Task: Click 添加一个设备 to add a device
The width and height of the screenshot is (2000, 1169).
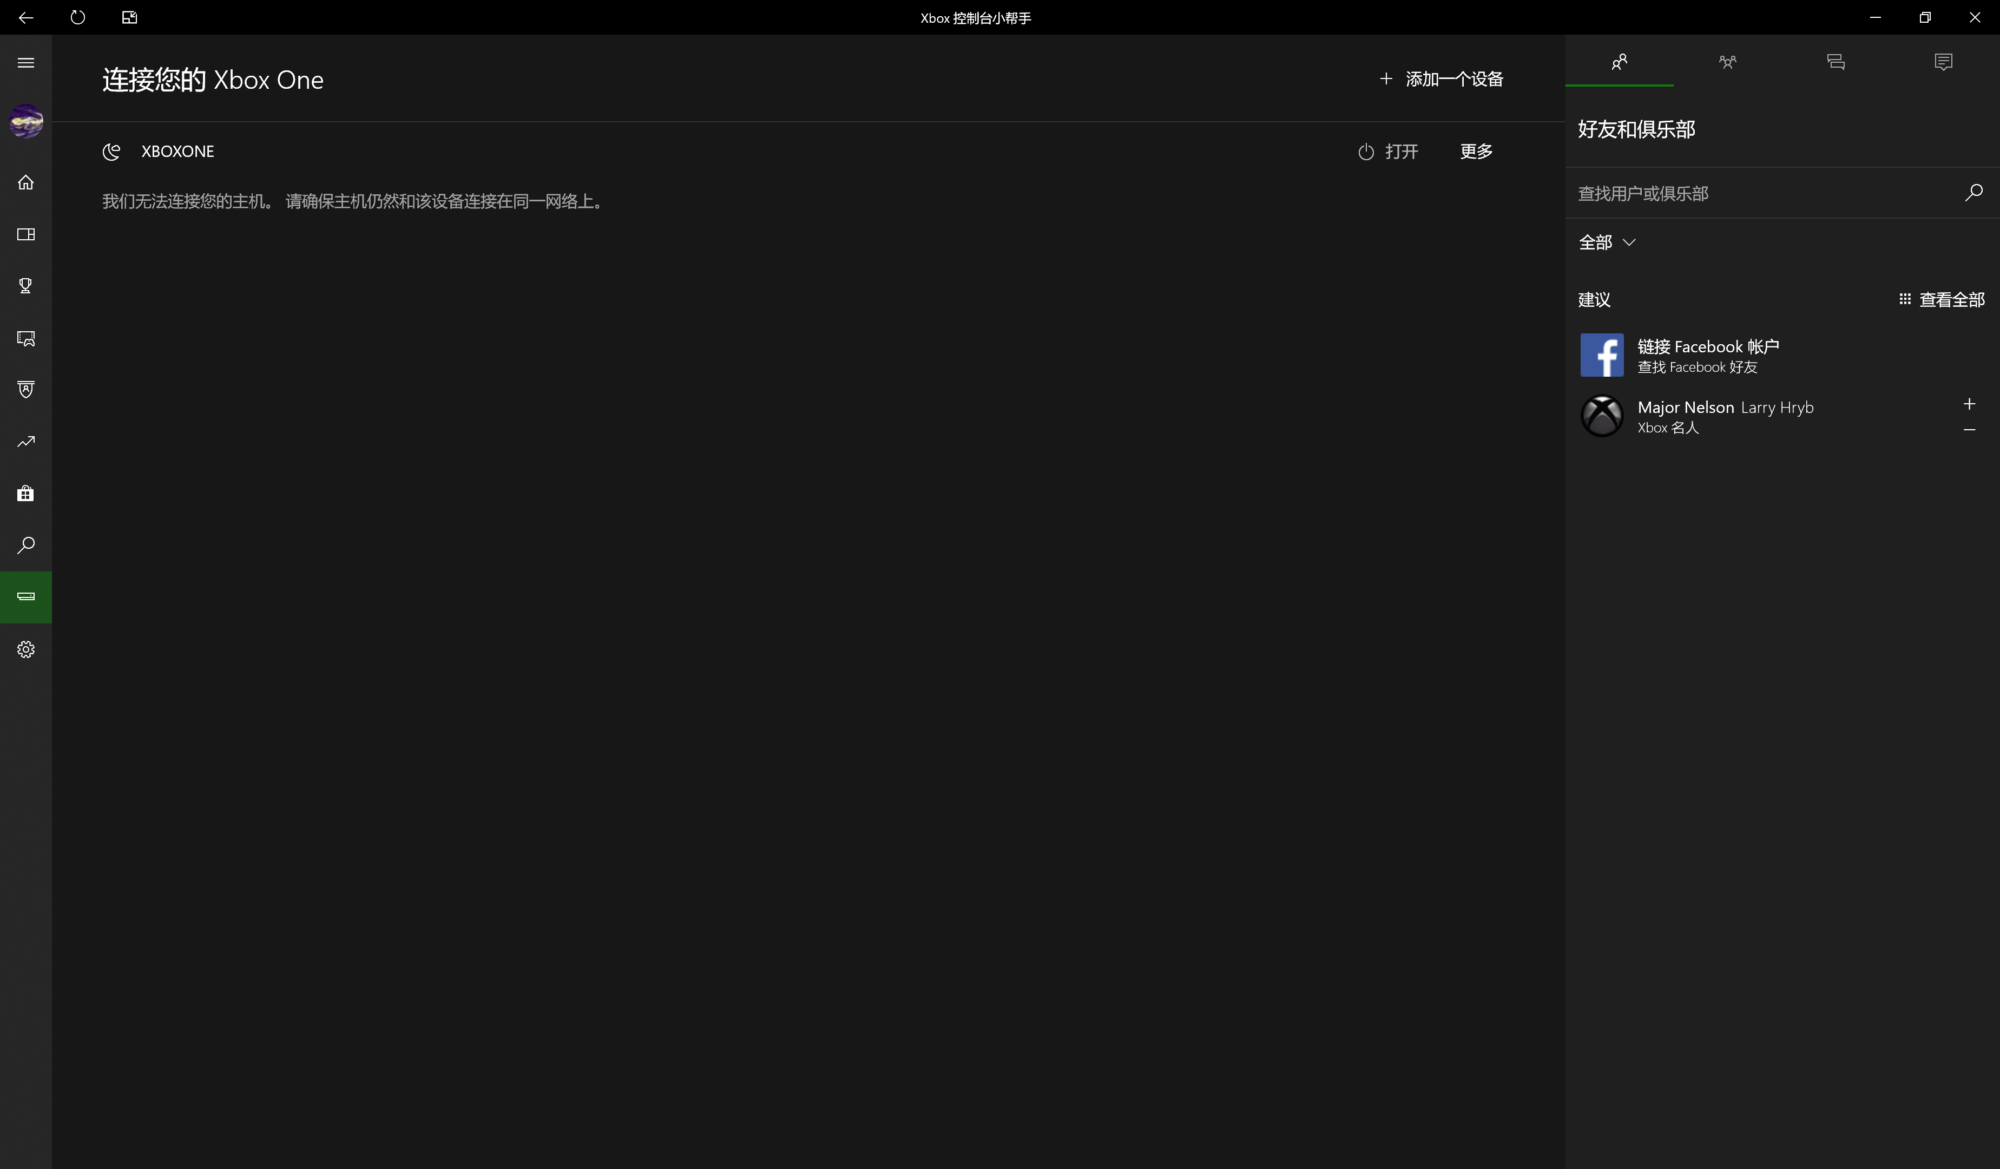Action: tap(1441, 79)
